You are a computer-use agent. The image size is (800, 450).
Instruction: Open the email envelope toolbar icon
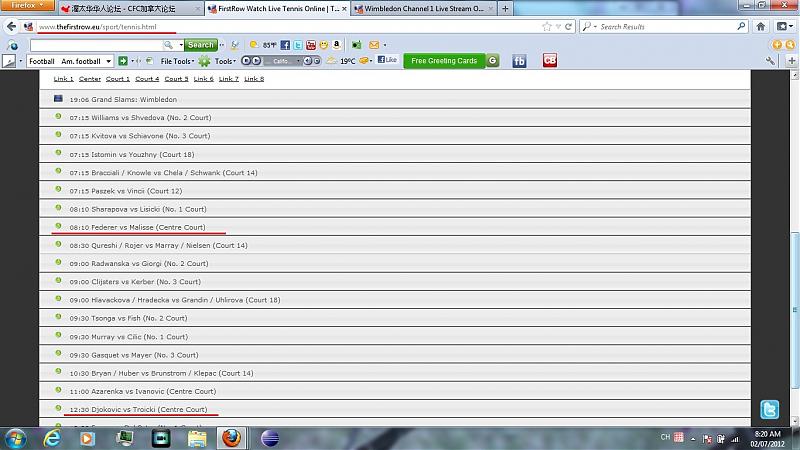tap(375, 45)
